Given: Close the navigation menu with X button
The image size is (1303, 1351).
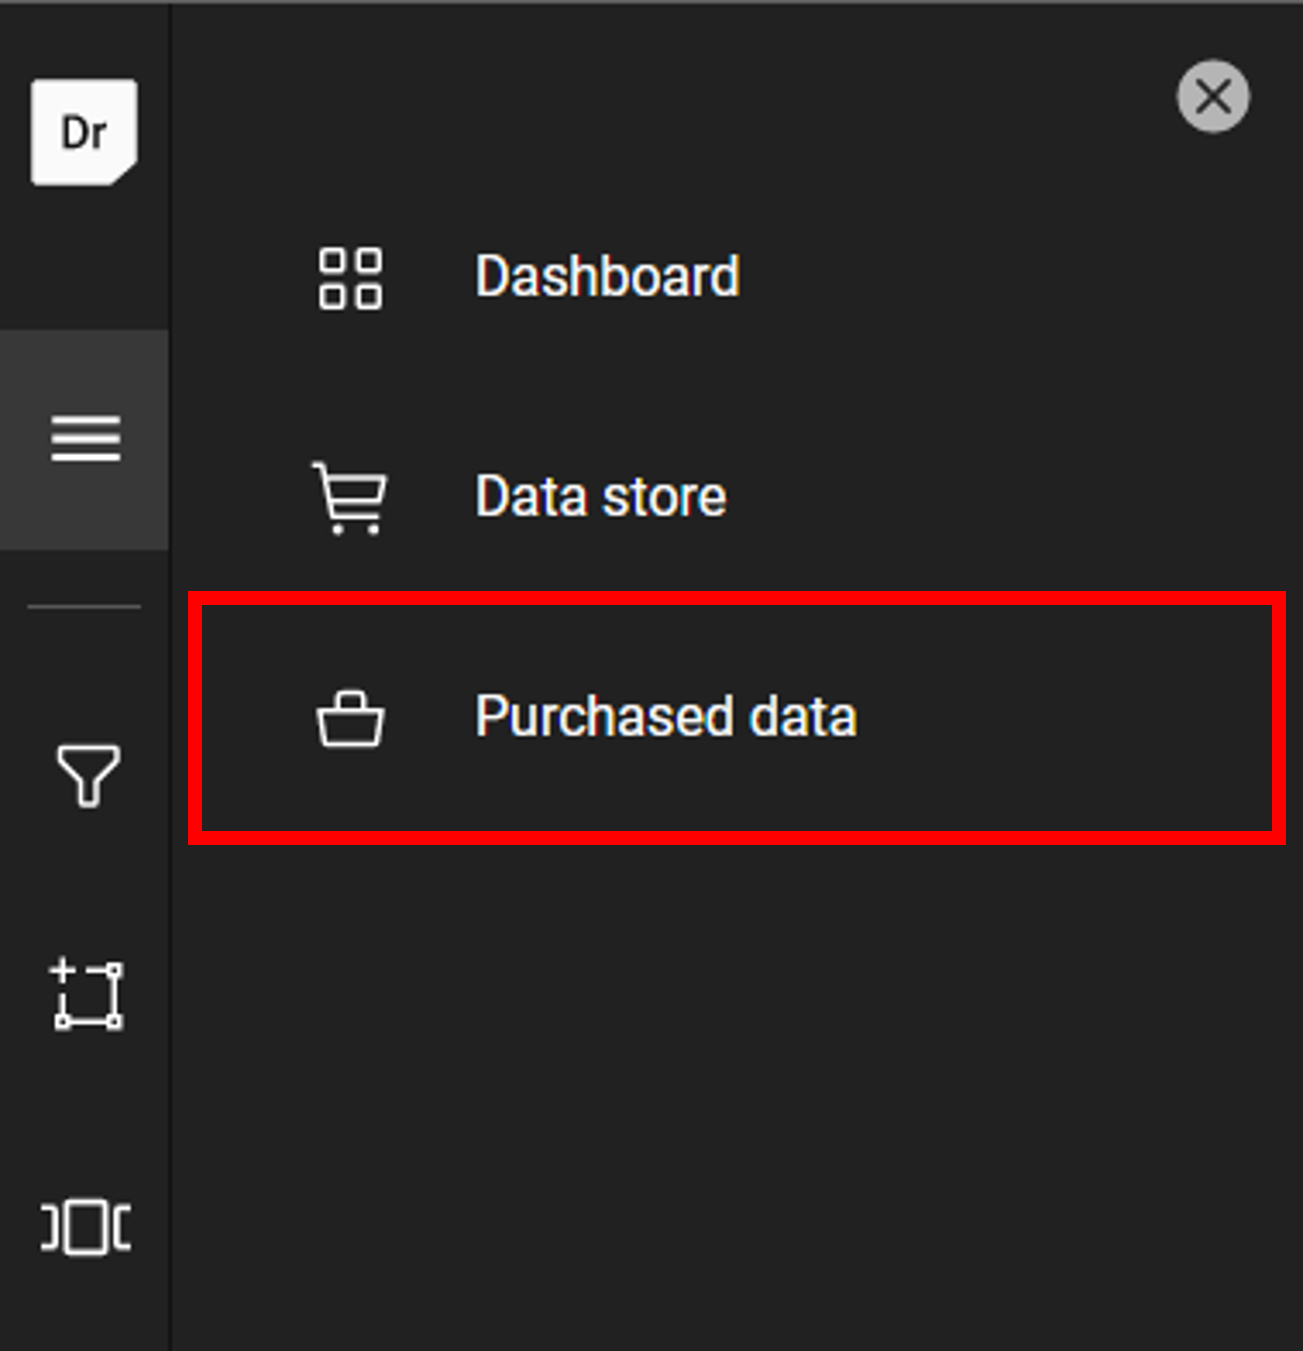Looking at the screenshot, I should click(1212, 97).
